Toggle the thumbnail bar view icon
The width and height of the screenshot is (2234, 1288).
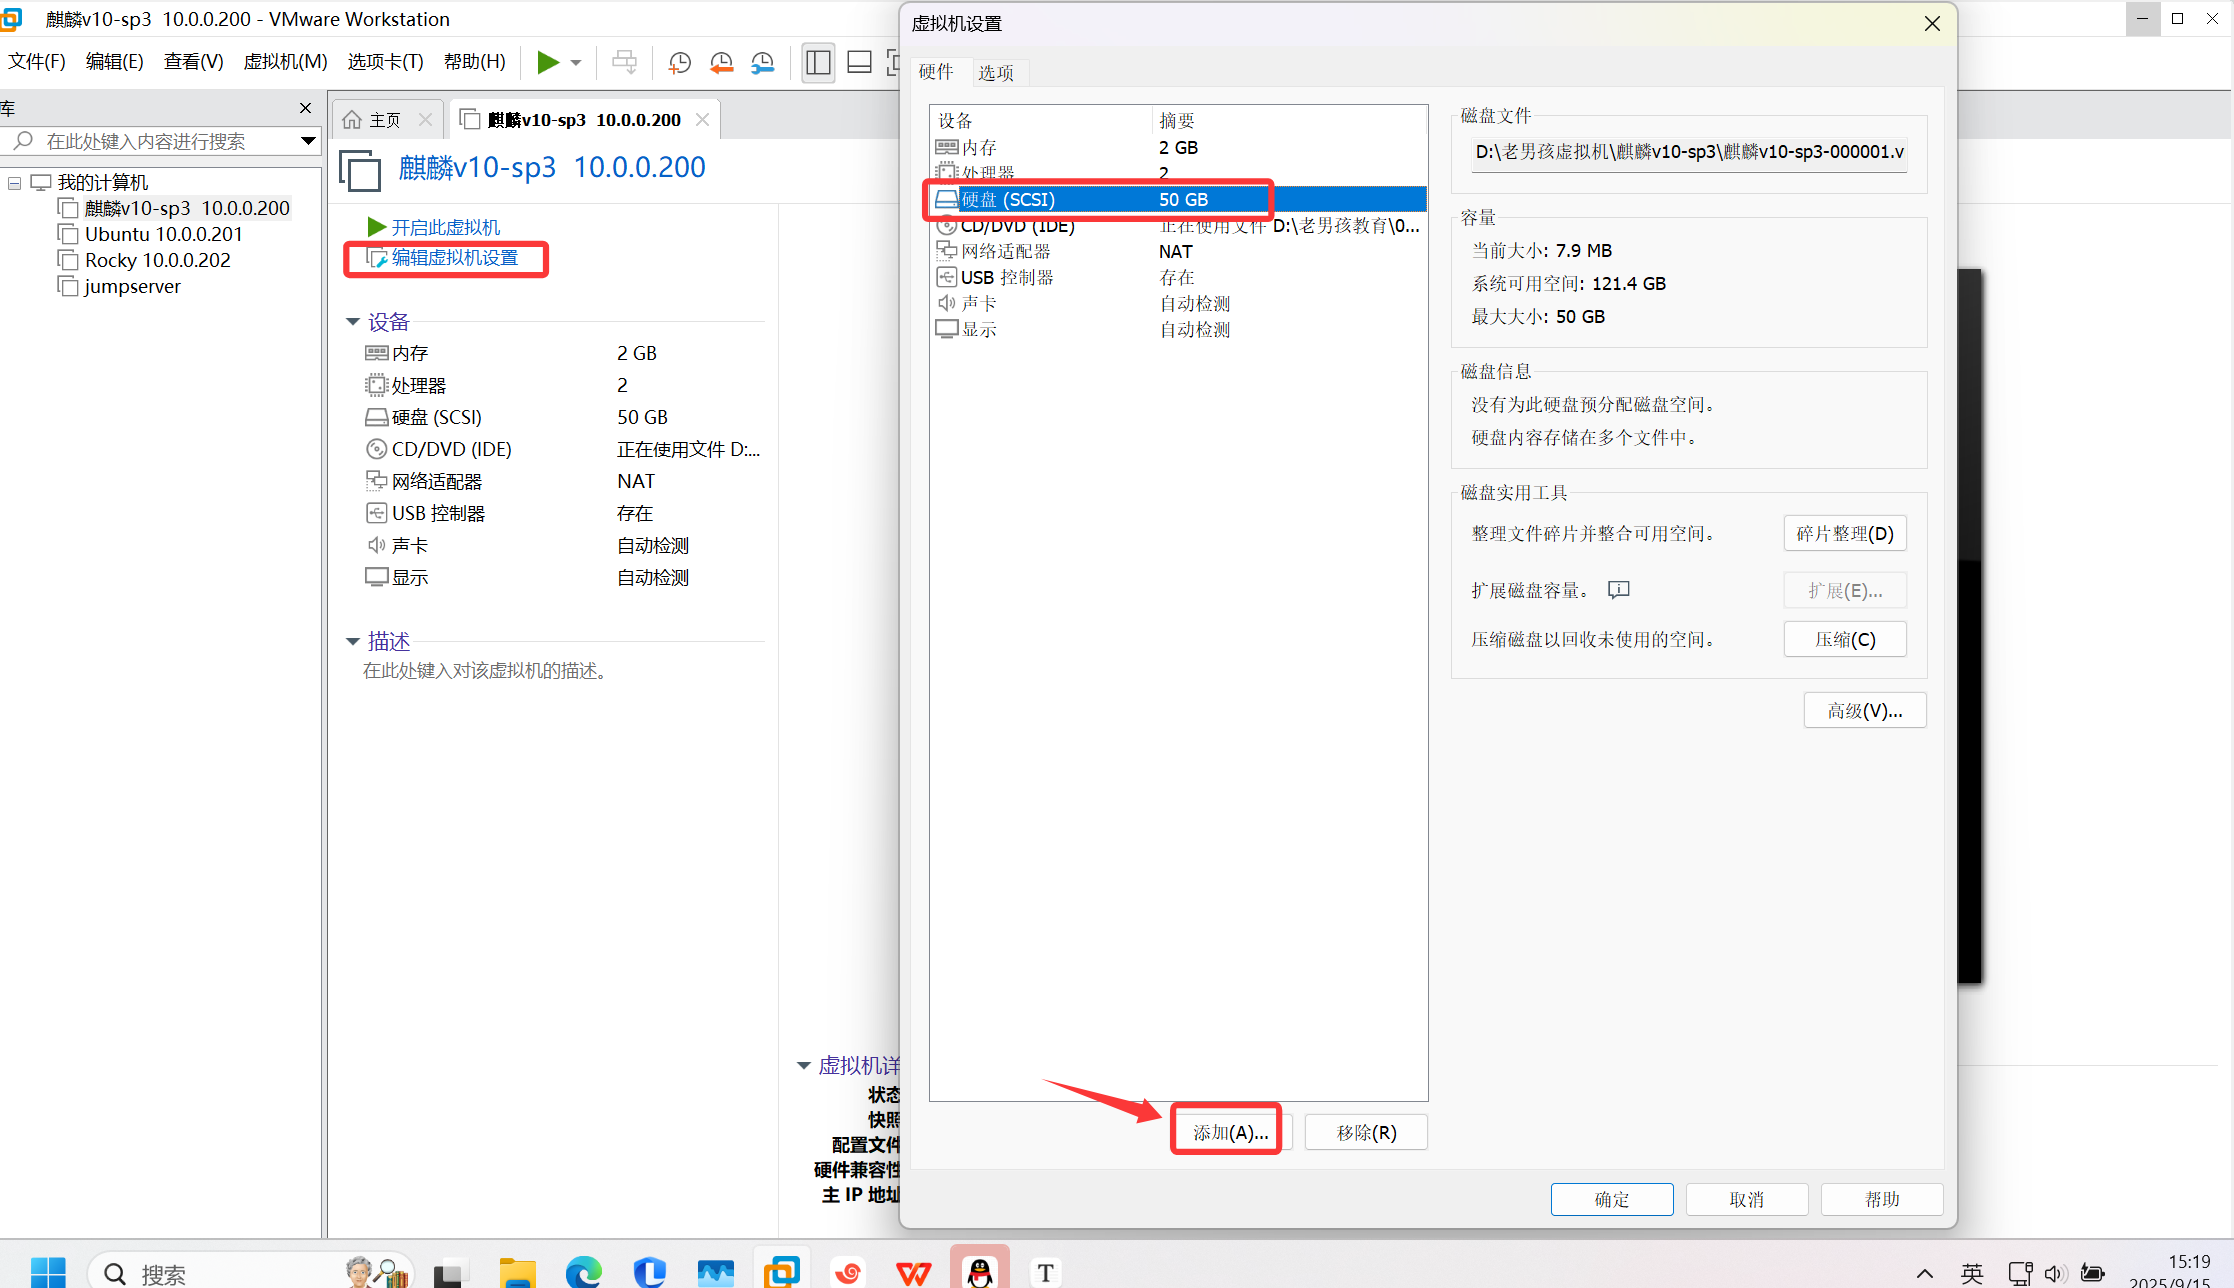click(x=859, y=63)
